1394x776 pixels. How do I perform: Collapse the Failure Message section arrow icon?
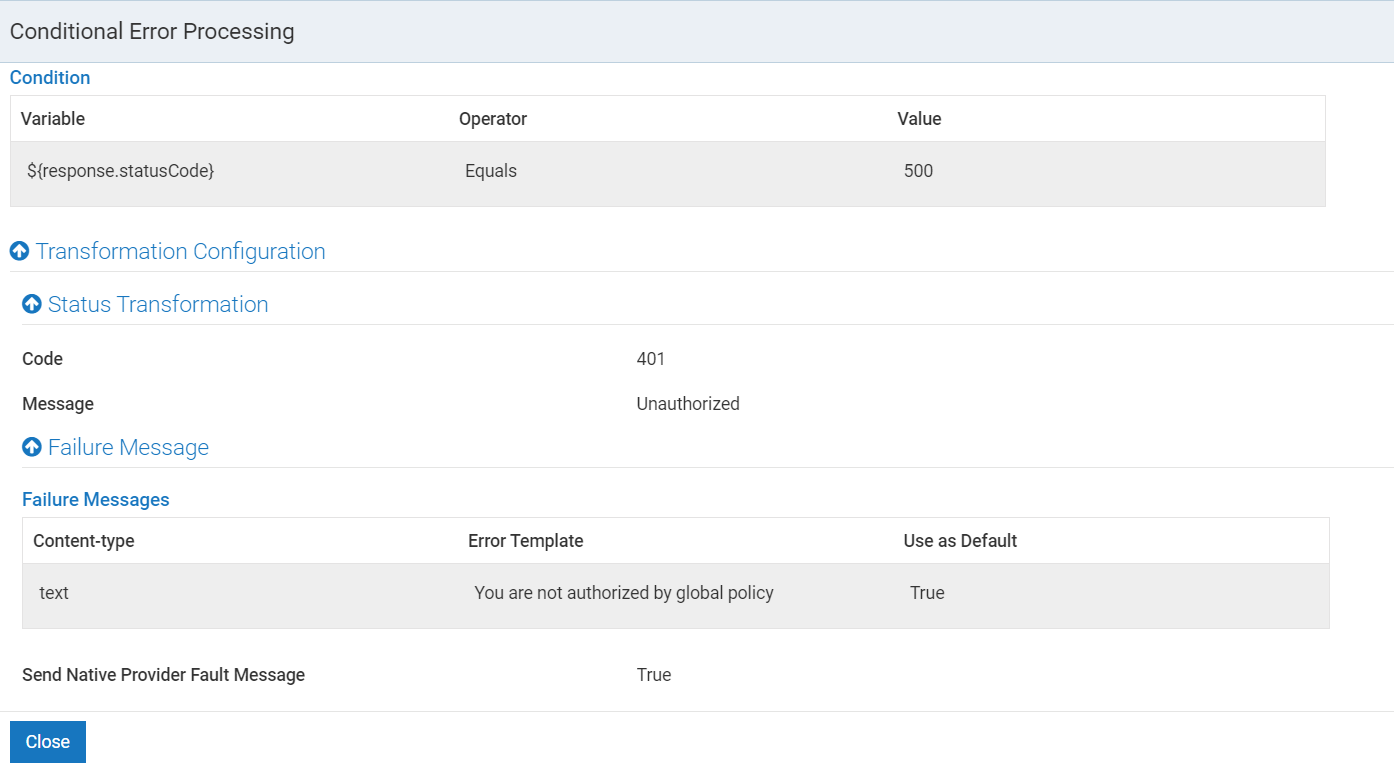tap(31, 447)
